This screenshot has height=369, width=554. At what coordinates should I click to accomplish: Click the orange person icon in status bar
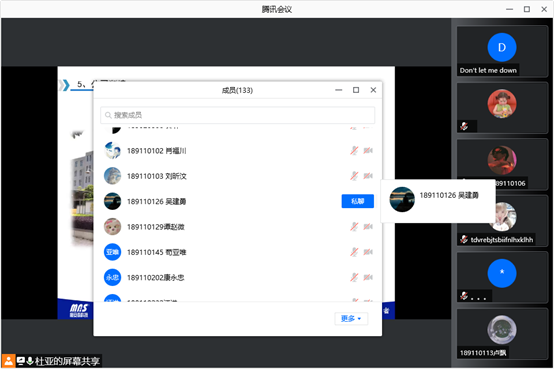8,361
